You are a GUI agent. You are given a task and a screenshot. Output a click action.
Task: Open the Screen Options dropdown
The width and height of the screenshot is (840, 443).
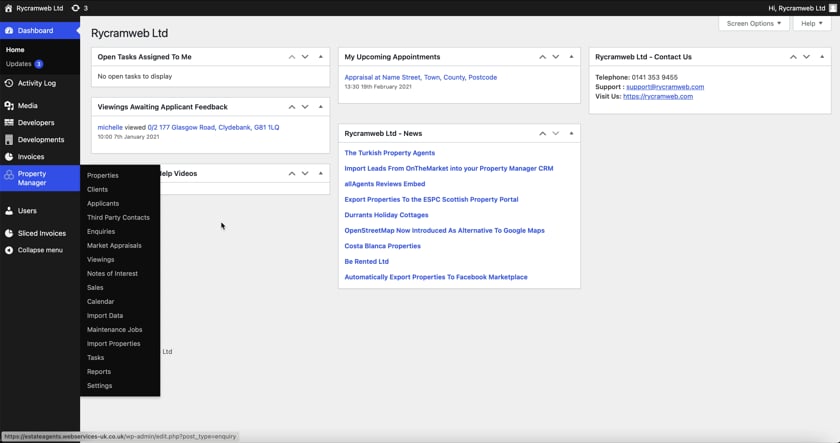point(753,23)
